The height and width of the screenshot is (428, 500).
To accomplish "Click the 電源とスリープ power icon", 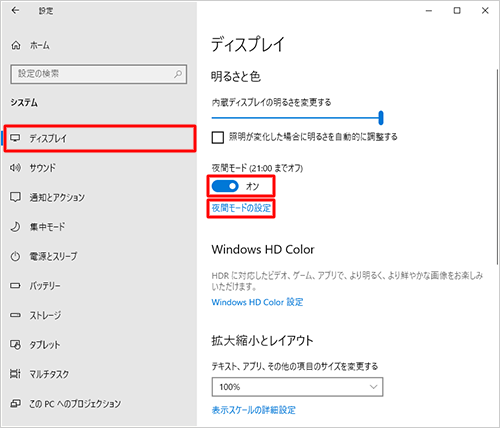I will tap(15, 256).
